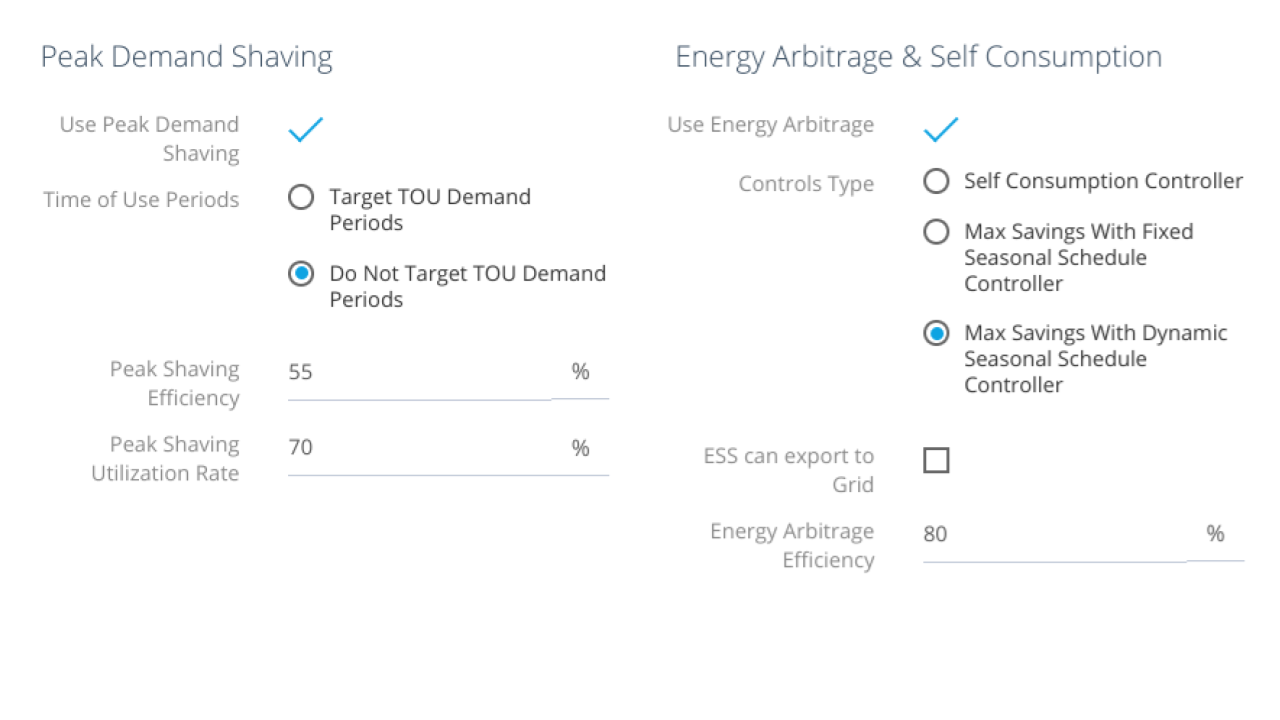Click percent unit beside Peak Shaving Utilization Rate
Viewport: 1280px width, 720px height.
coord(580,447)
